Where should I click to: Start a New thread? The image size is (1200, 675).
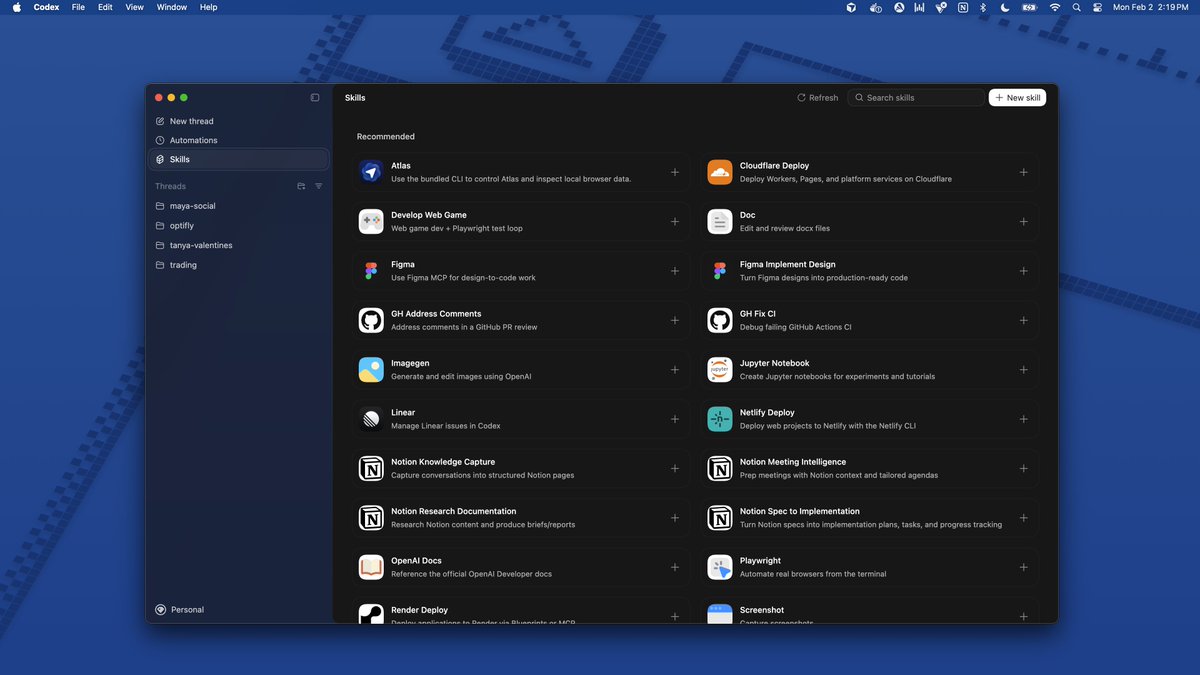point(238,121)
